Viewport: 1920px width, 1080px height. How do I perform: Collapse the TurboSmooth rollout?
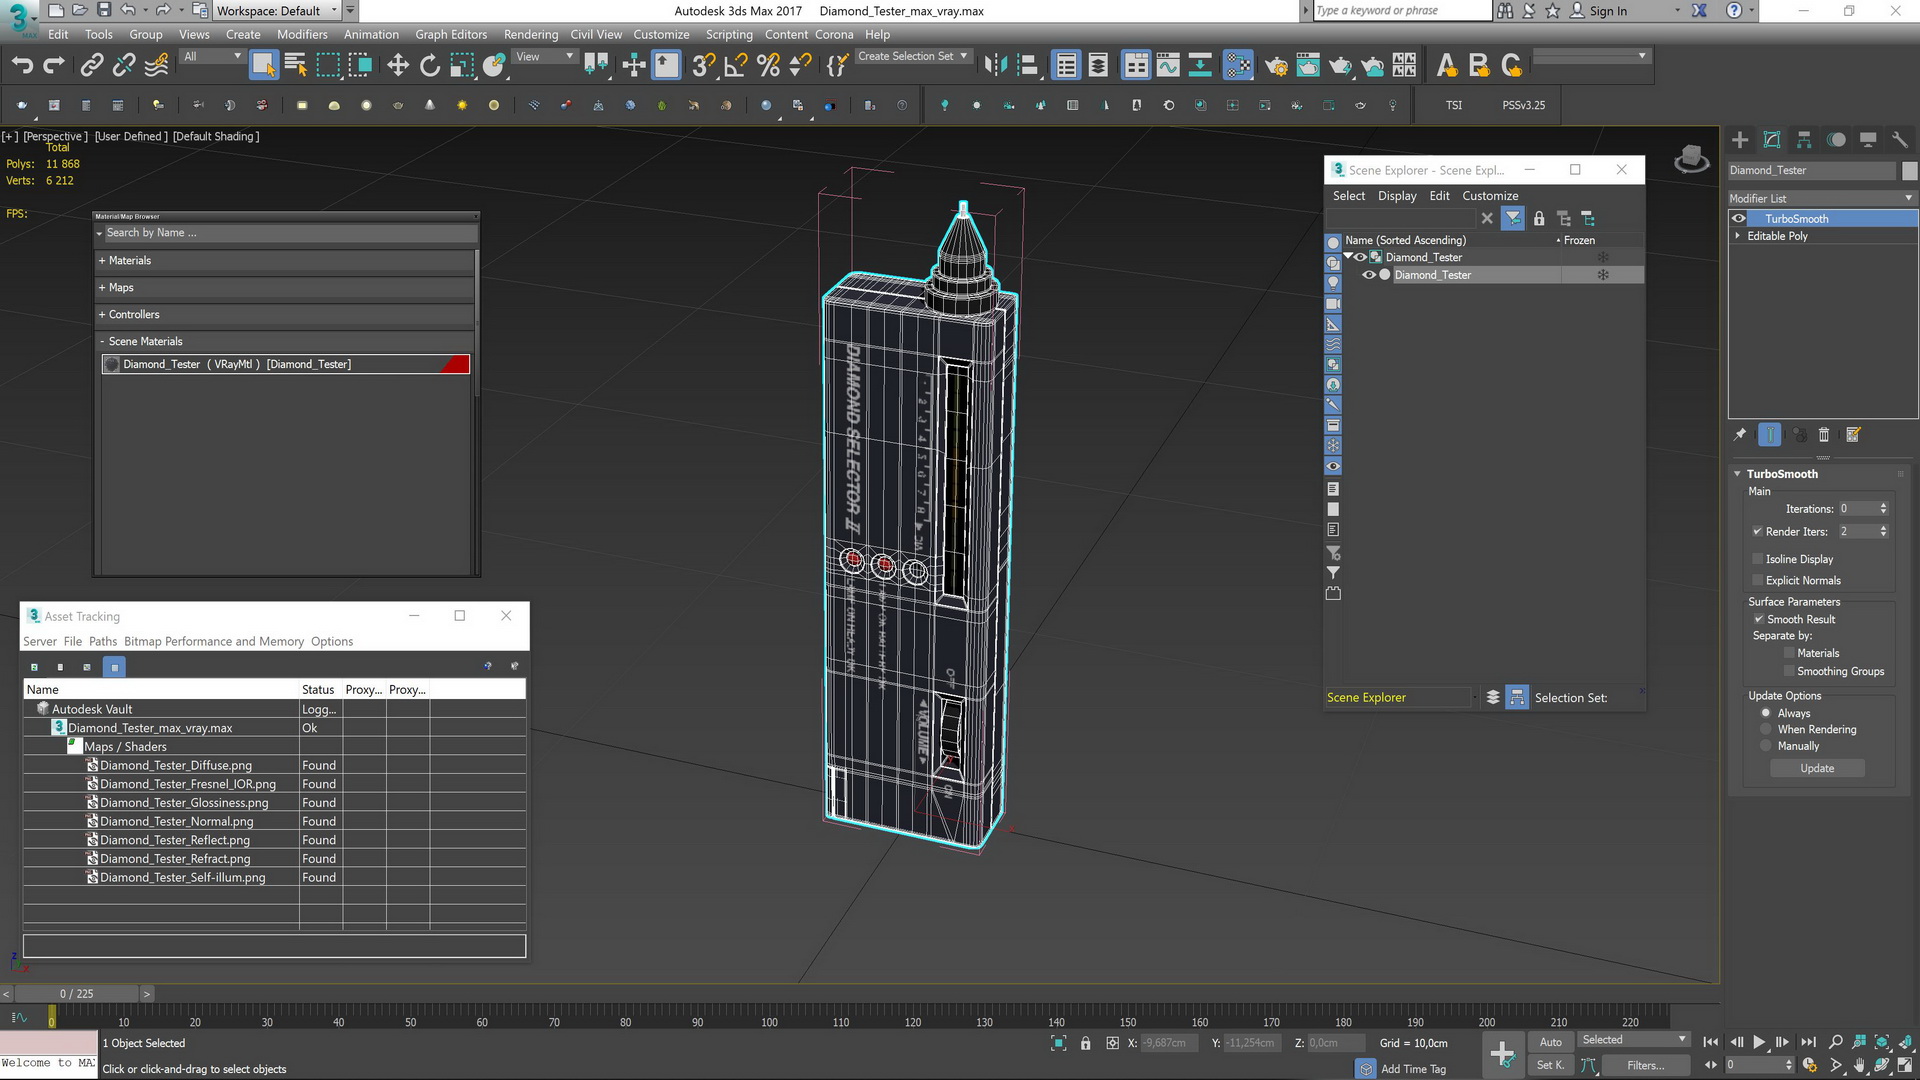click(1738, 474)
